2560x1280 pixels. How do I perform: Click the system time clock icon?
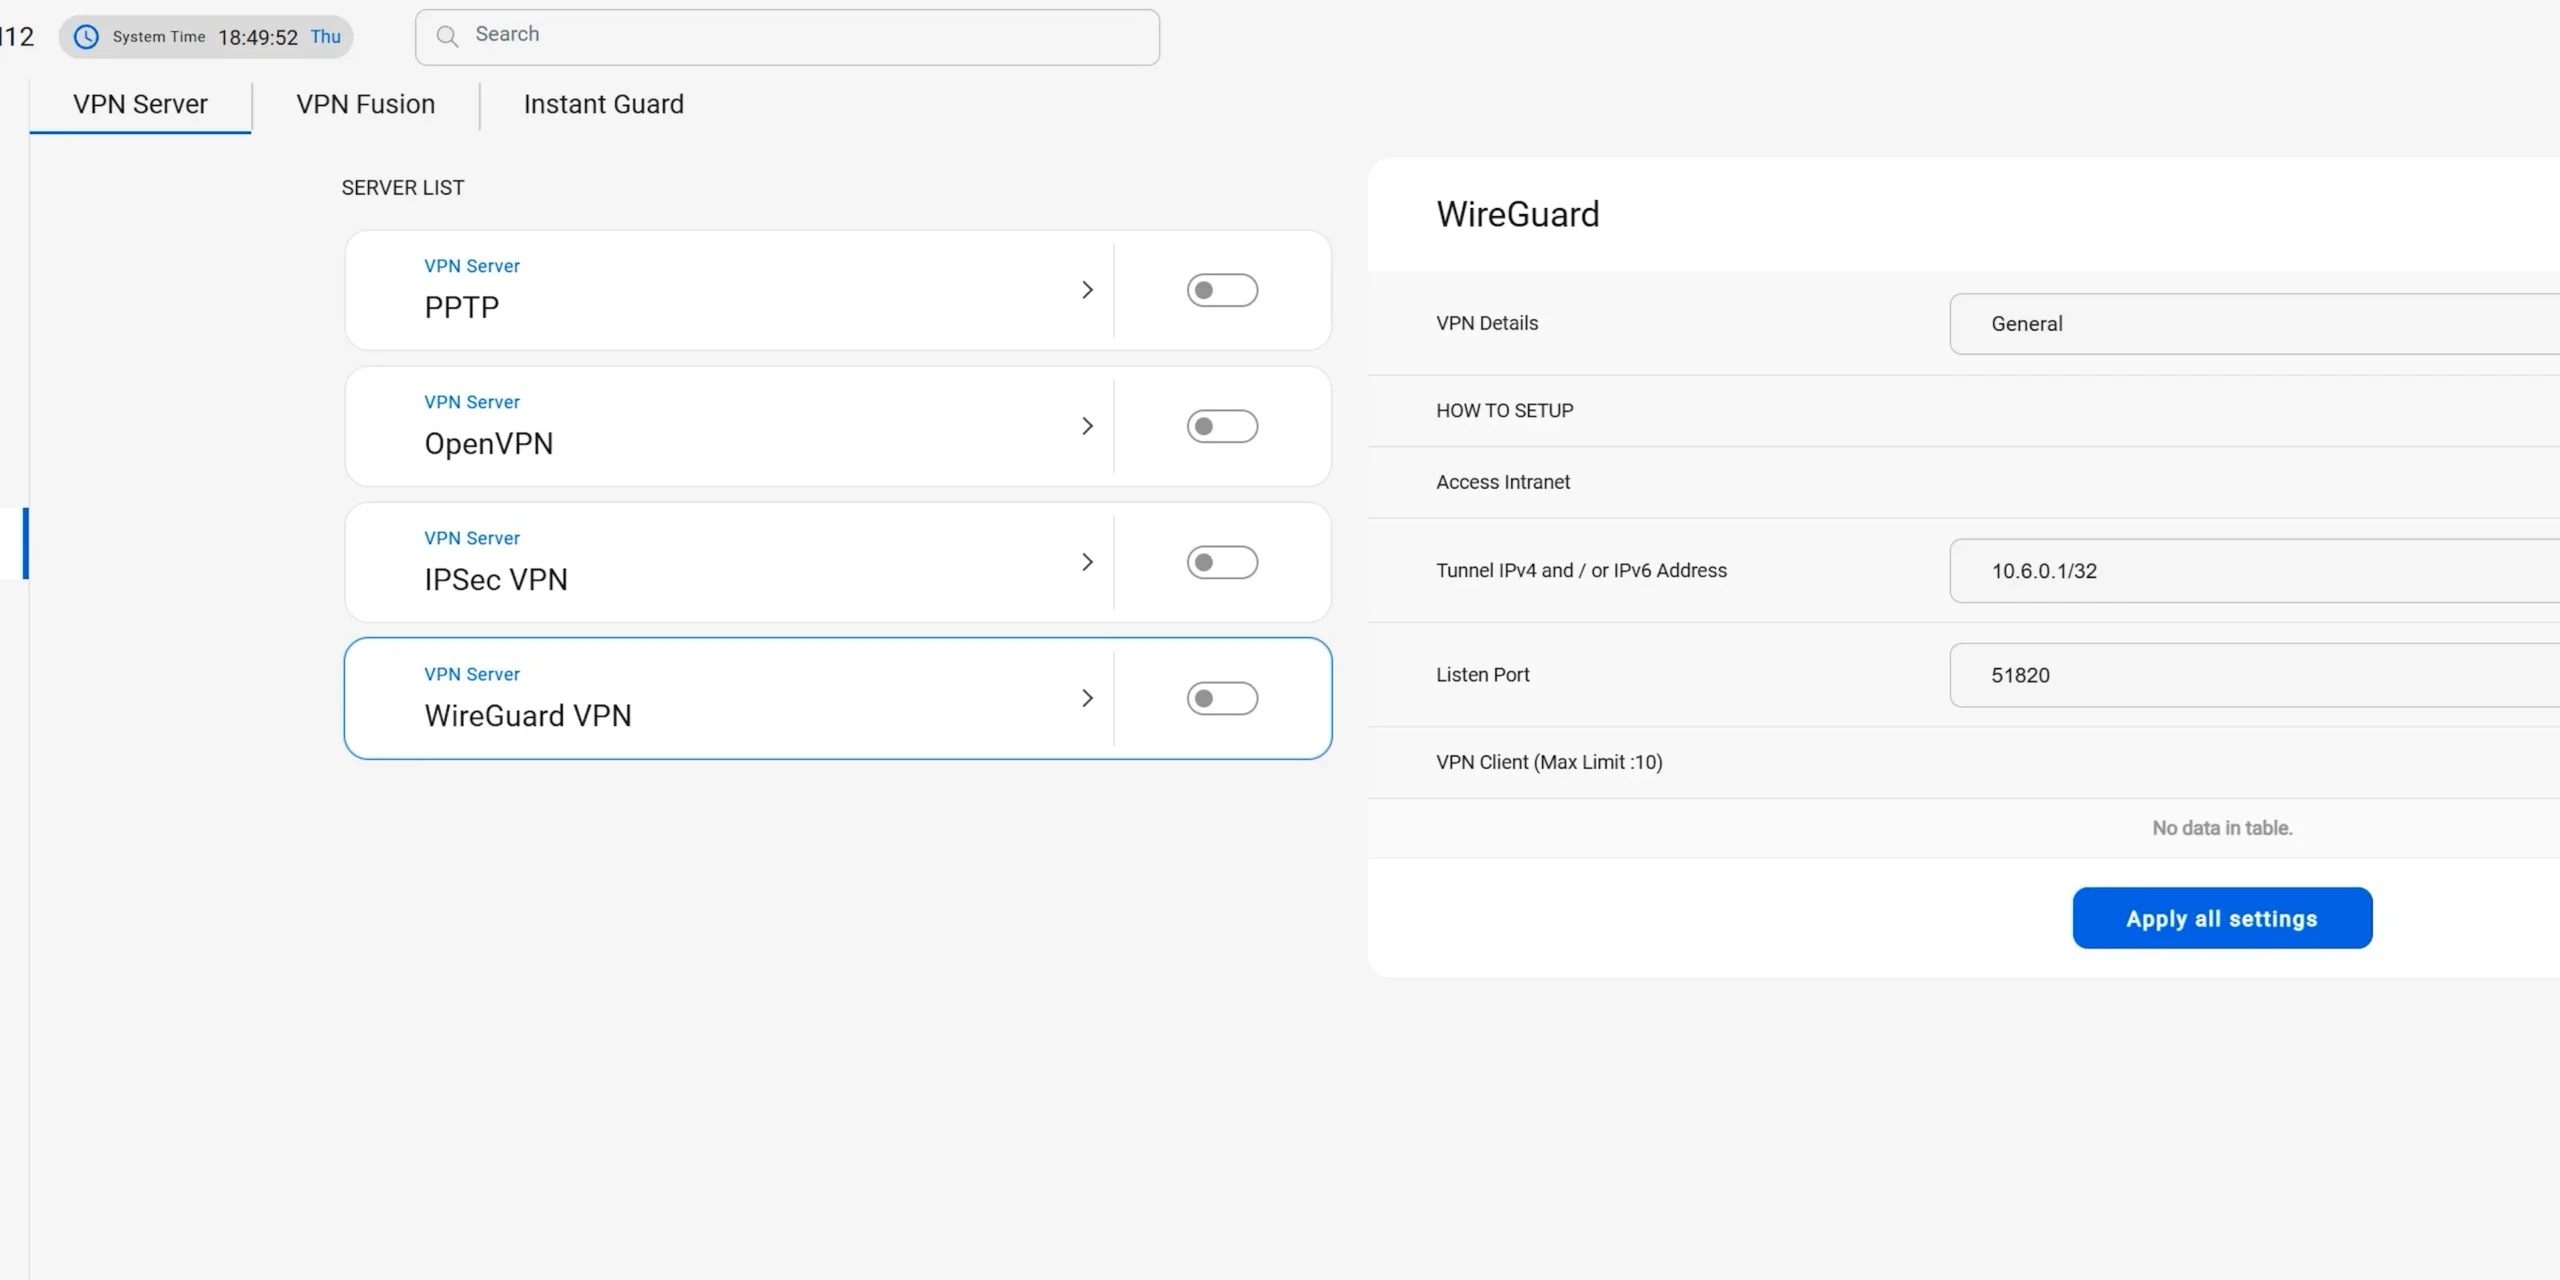coord(87,37)
